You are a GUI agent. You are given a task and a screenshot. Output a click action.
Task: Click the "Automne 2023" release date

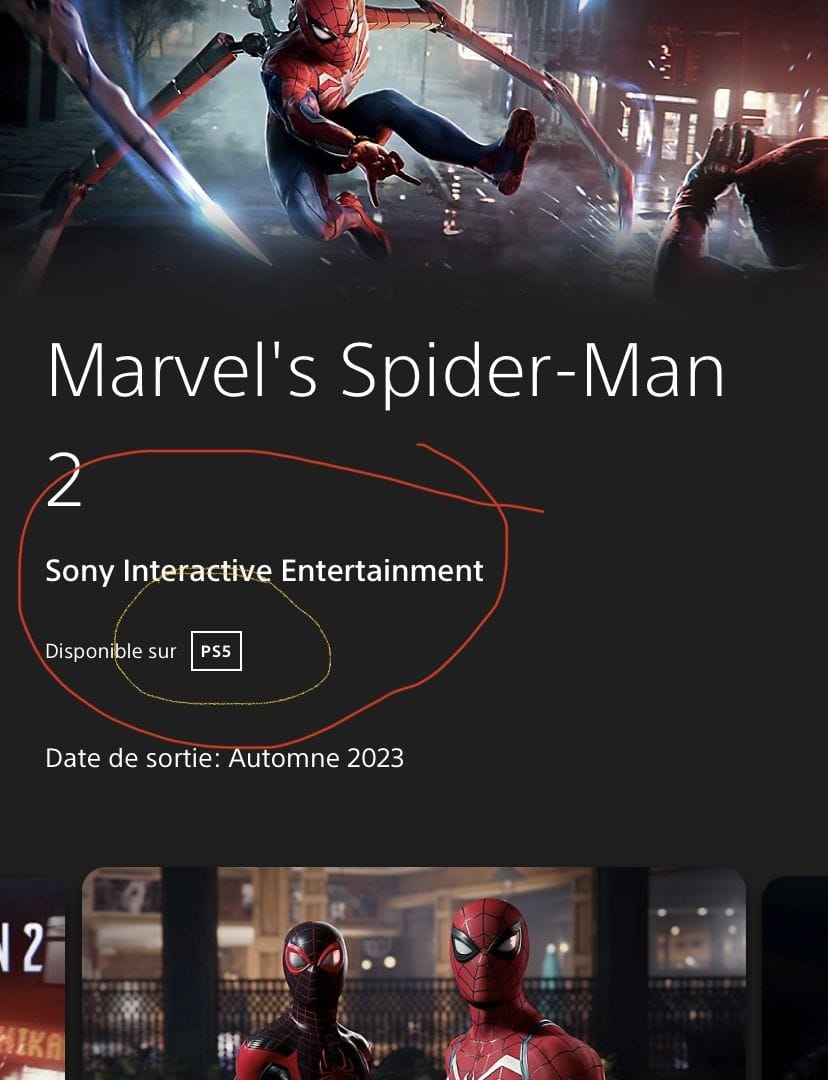[x=316, y=758]
